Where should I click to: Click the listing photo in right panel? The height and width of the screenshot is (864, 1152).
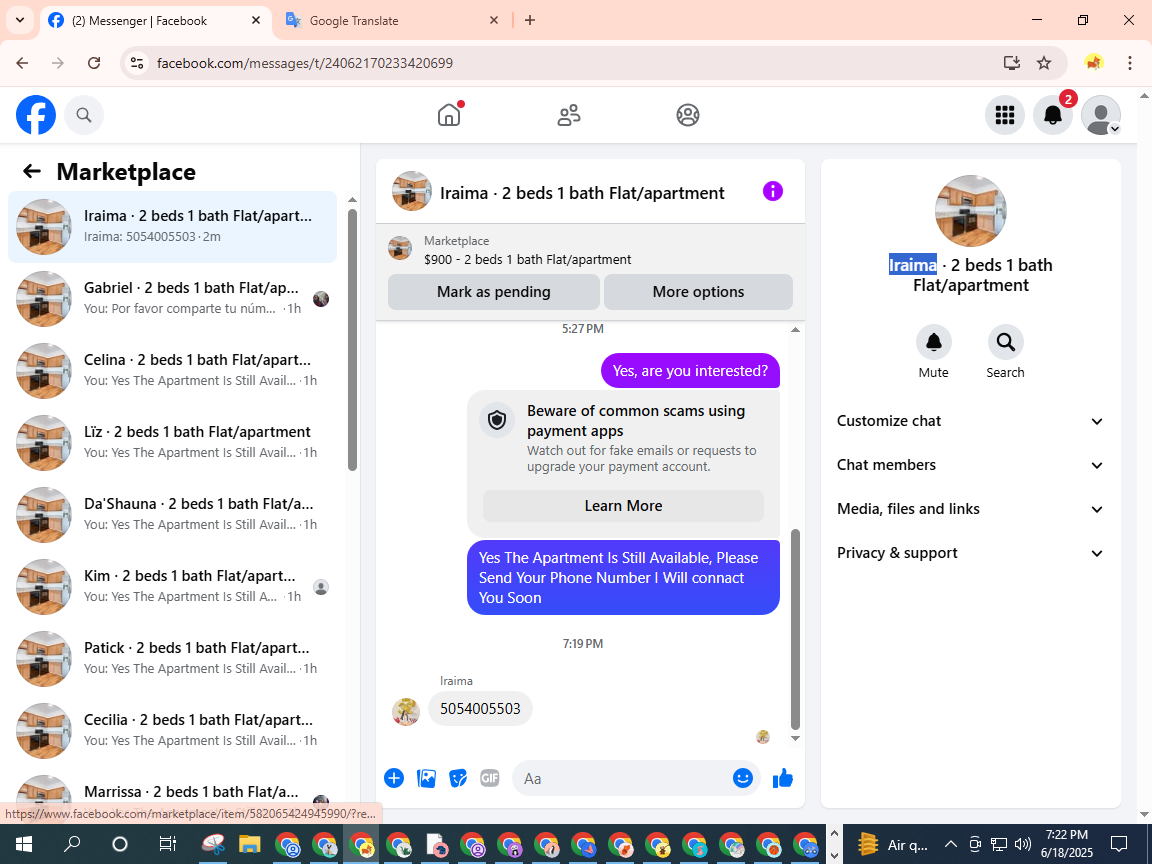tap(971, 211)
